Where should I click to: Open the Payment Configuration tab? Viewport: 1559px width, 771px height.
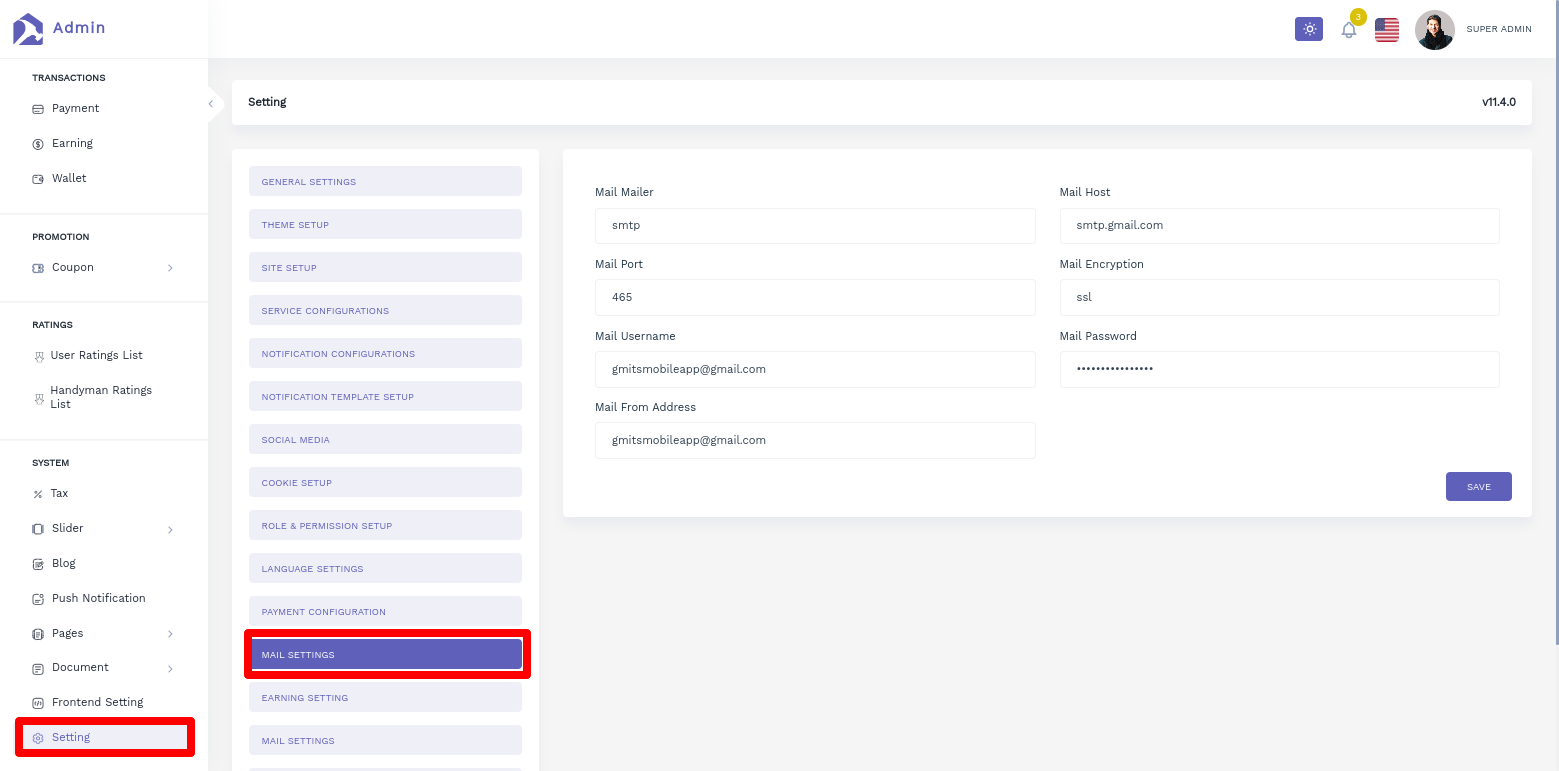[385, 611]
